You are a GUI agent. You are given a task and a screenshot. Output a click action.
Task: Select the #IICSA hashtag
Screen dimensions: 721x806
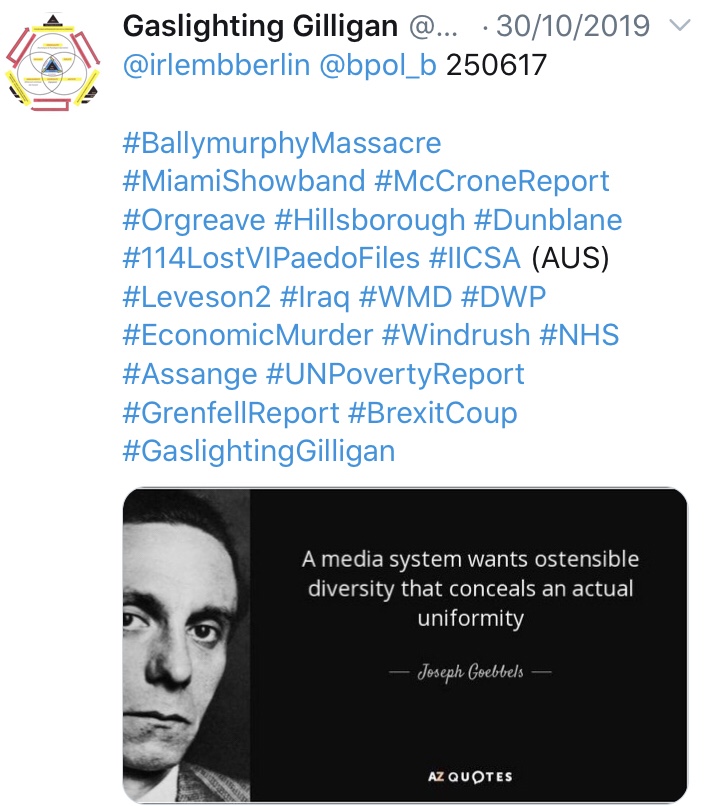coord(474,258)
